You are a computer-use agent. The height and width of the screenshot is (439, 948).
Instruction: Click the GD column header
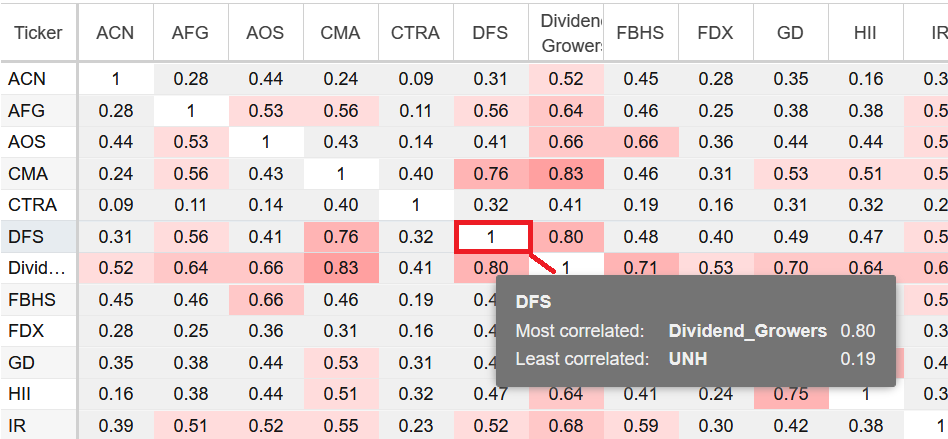pyautogui.click(x=790, y=32)
